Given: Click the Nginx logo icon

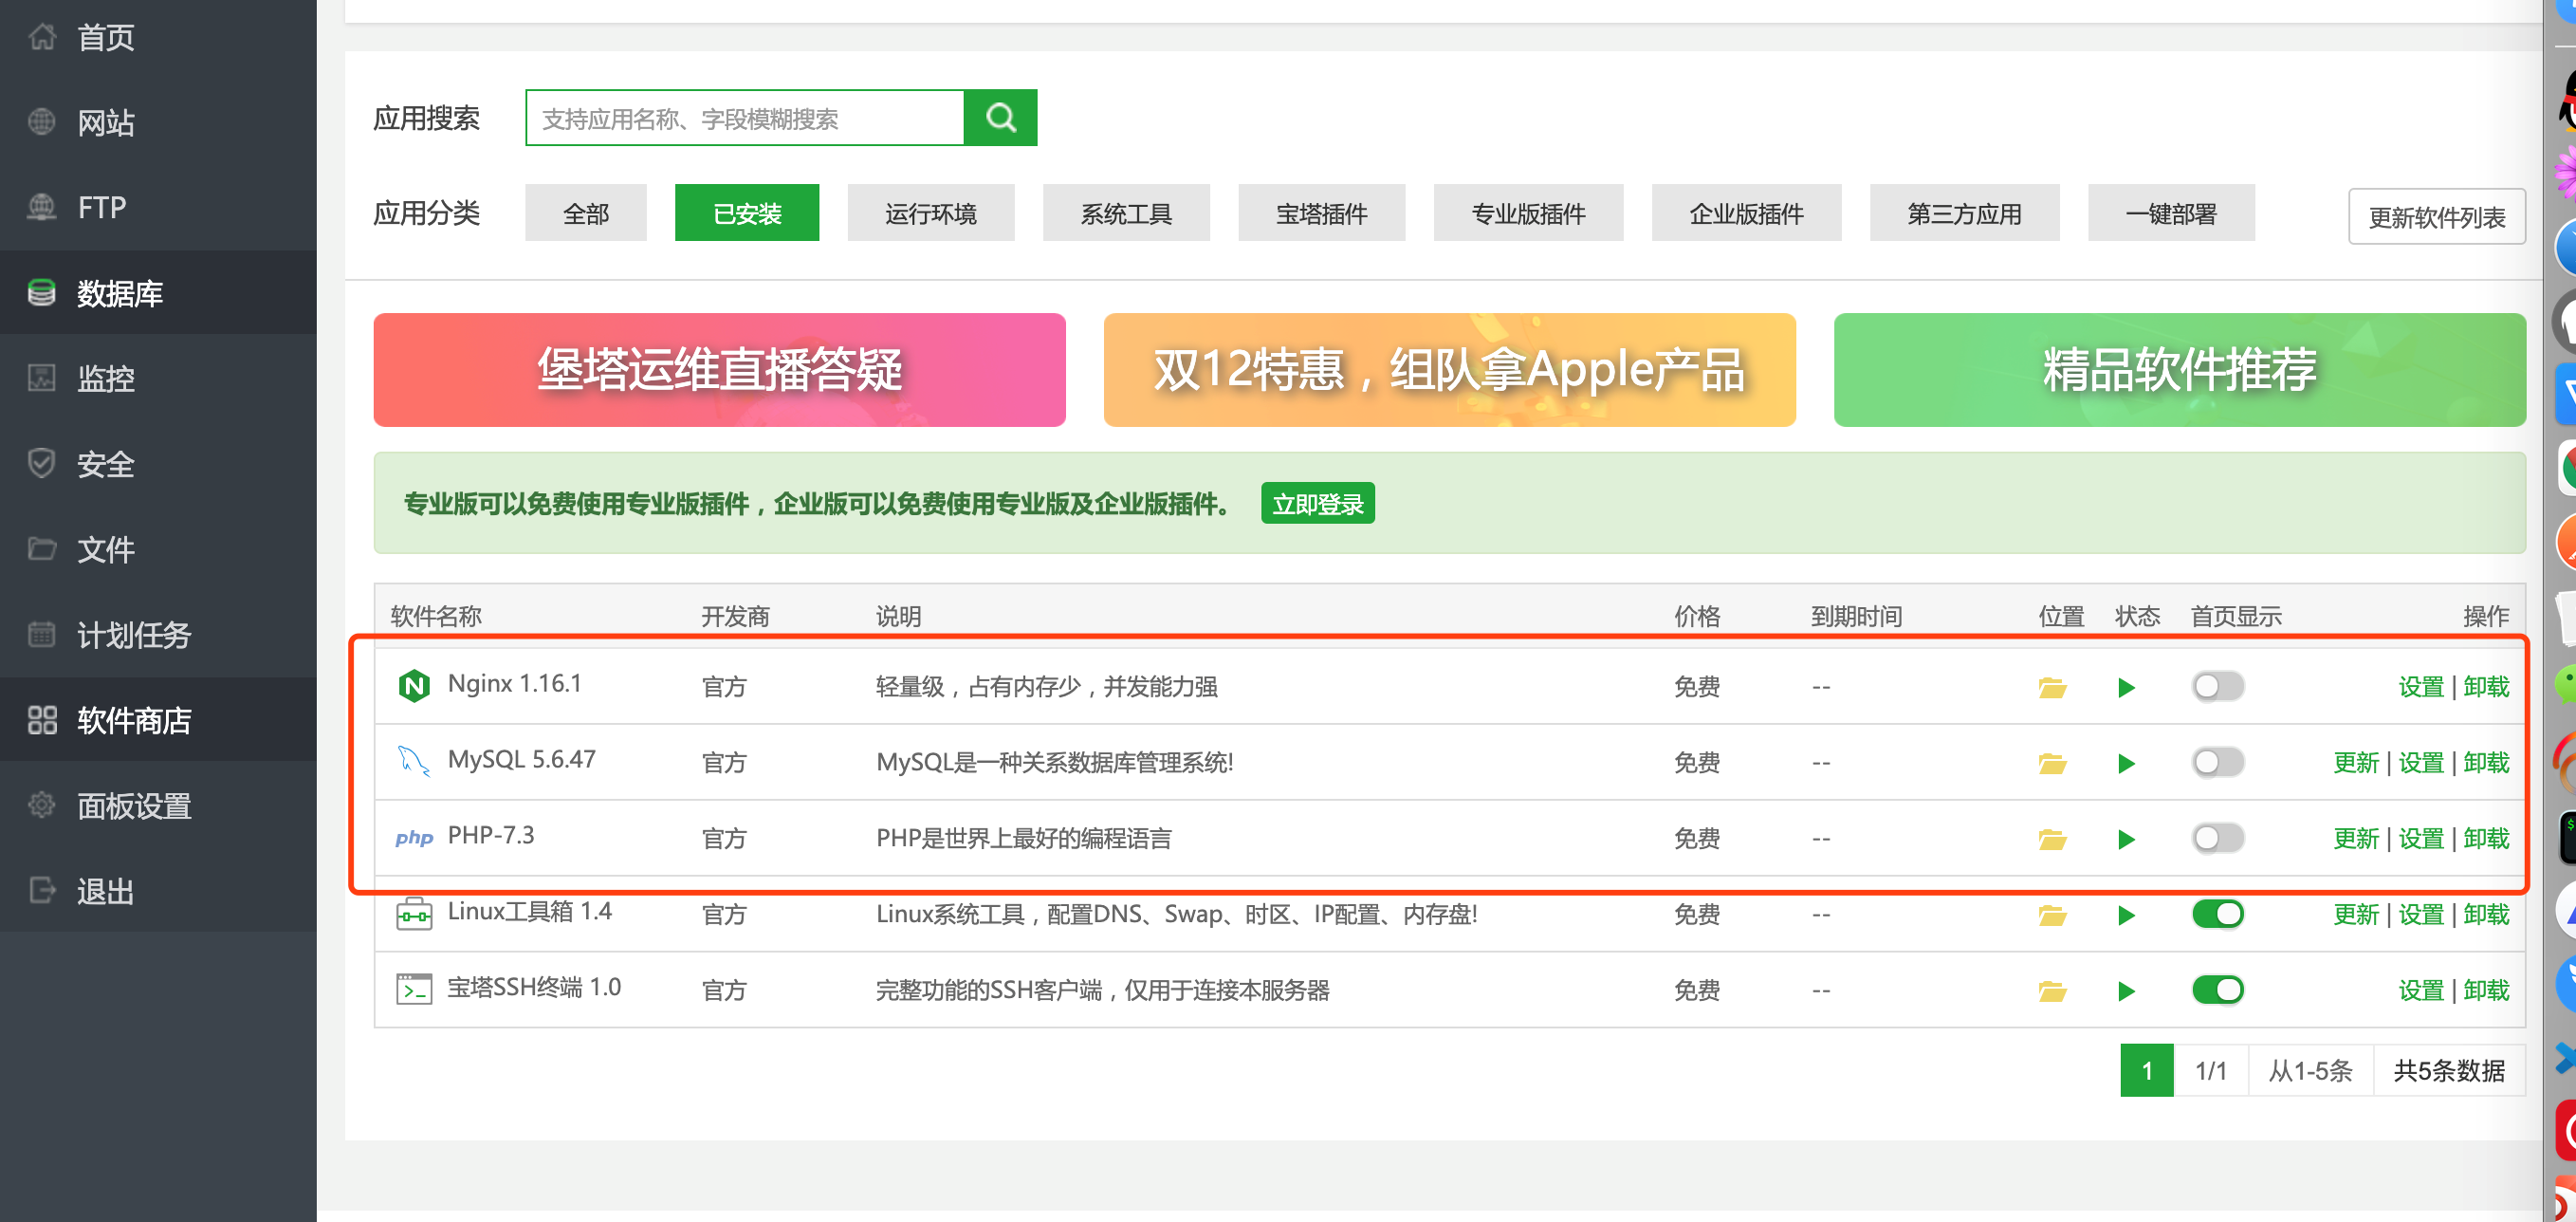Looking at the screenshot, I should tap(414, 686).
